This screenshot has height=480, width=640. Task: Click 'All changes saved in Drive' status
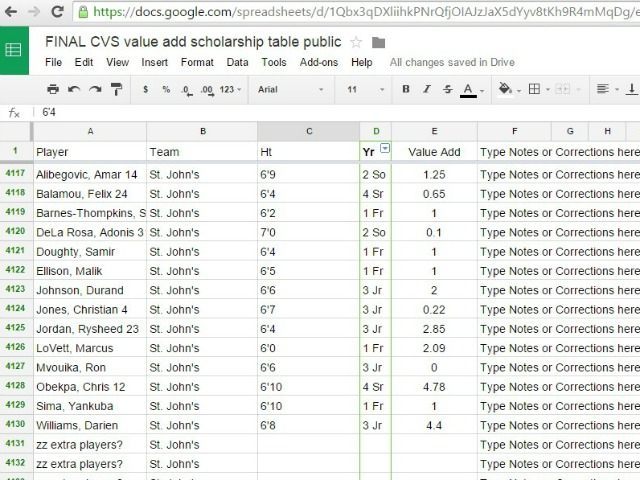click(x=452, y=62)
